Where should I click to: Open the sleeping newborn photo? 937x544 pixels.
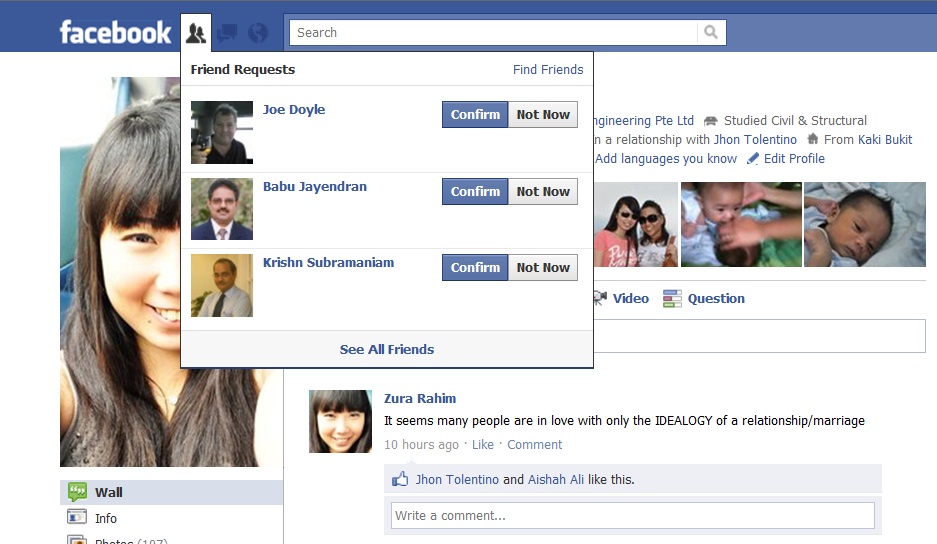pos(865,224)
